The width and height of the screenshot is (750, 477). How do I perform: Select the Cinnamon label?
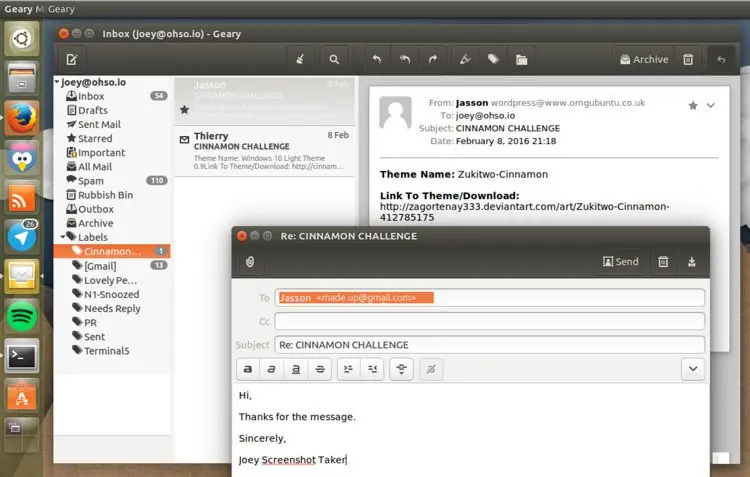112,251
